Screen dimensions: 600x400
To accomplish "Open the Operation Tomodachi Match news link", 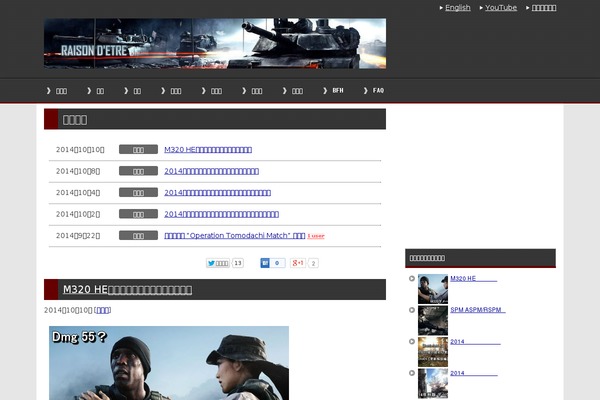I will coord(235,235).
